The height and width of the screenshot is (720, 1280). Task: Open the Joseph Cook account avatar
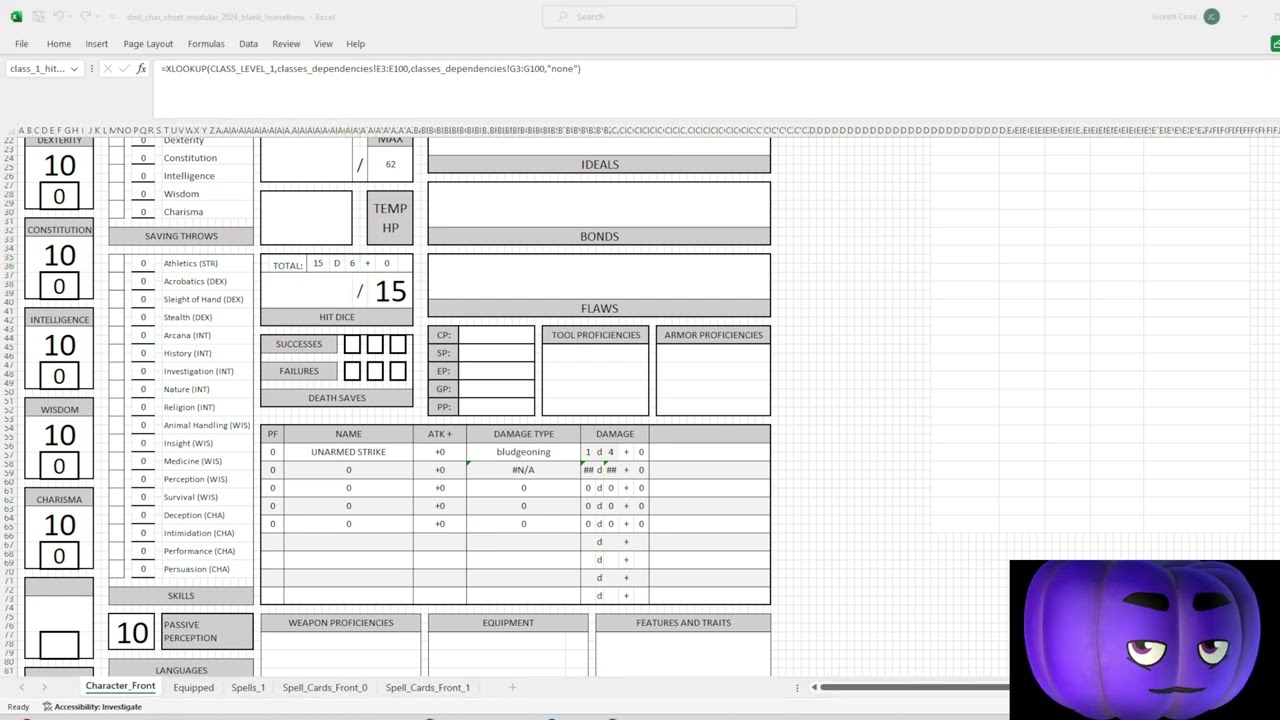coord(1212,17)
